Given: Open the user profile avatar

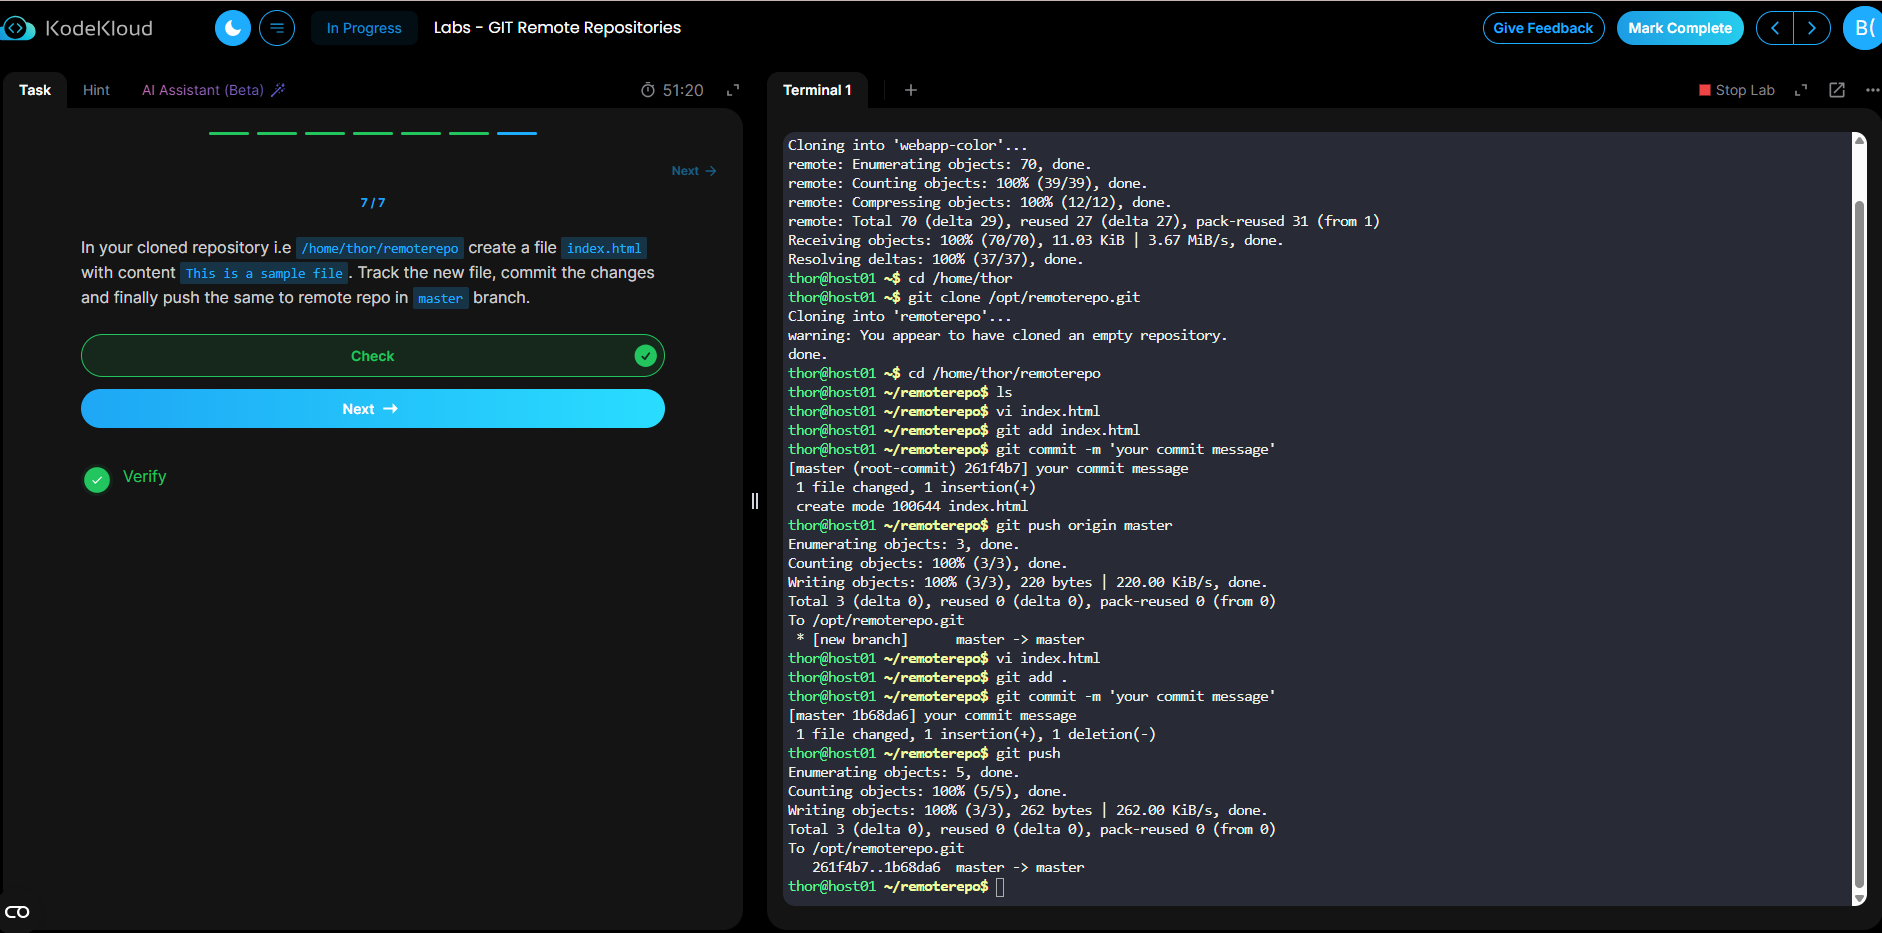Looking at the screenshot, I should pyautogui.click(x=1863, y=28).
